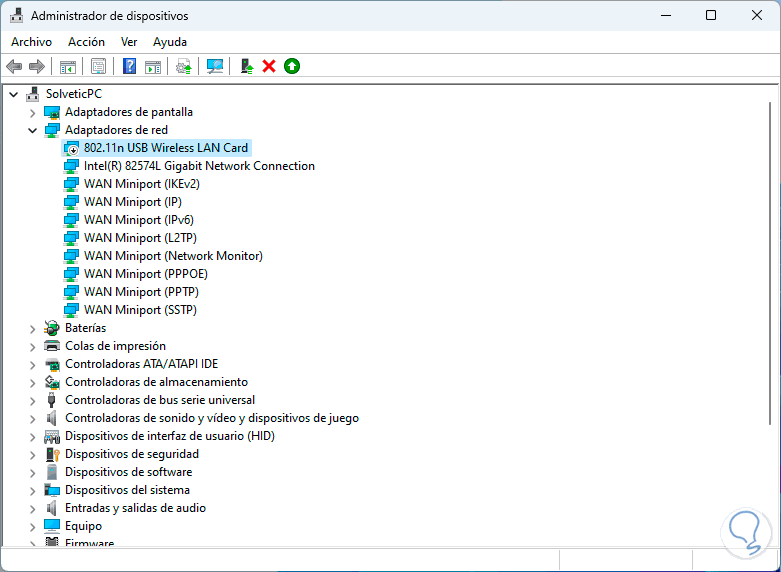Click the Adaptadores de red icon
The height and width of the screenshot is (572, 781).
pos(52,130)
